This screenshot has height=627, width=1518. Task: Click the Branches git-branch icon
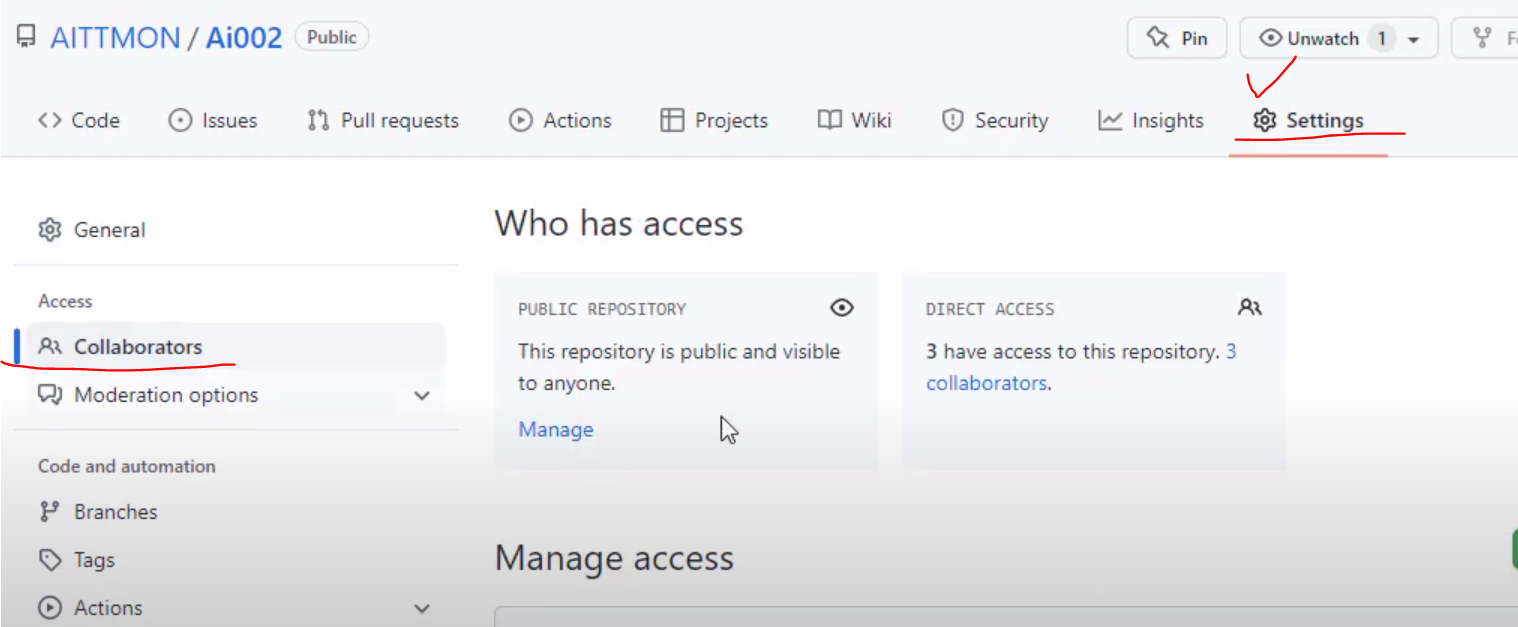pyautogui.click(x=49, y=512)
